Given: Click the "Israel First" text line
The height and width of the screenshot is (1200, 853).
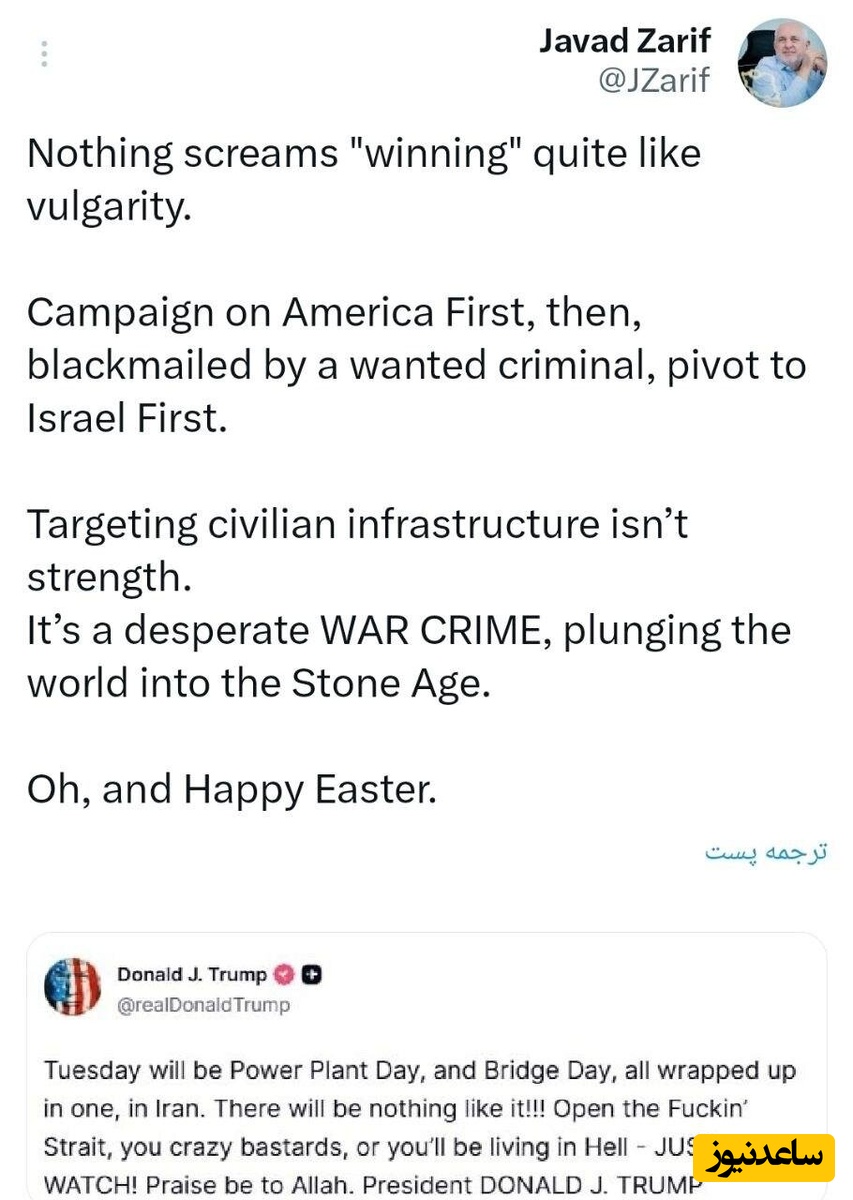Looking at the screenshot, I should point(127,418).
